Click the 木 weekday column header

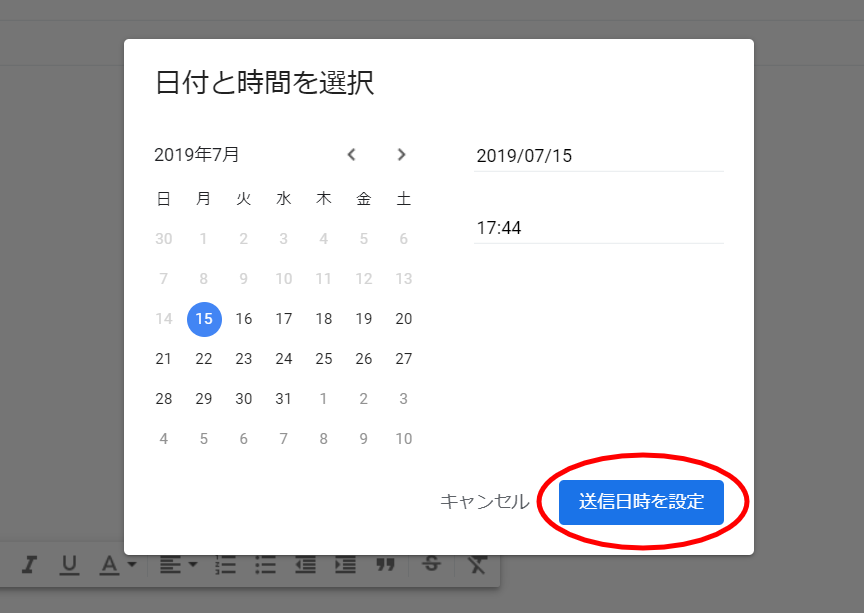click(x=324, y=198)
